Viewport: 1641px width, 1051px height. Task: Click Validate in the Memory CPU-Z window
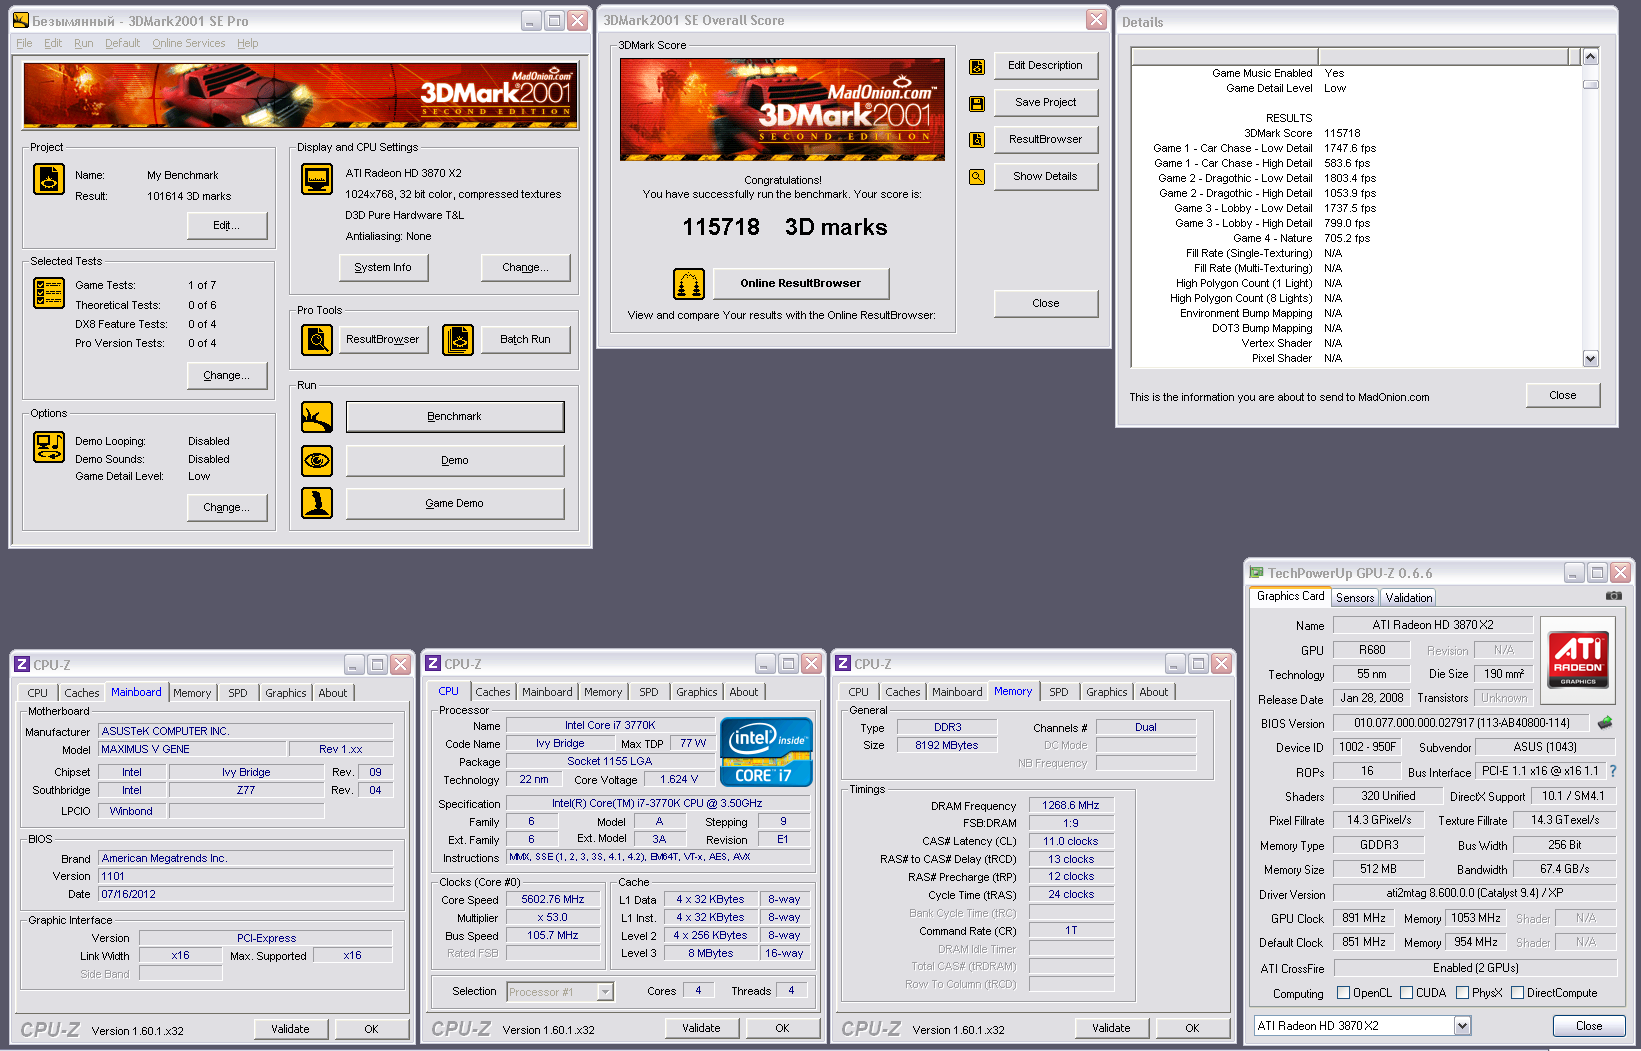coord(1111,1028)
